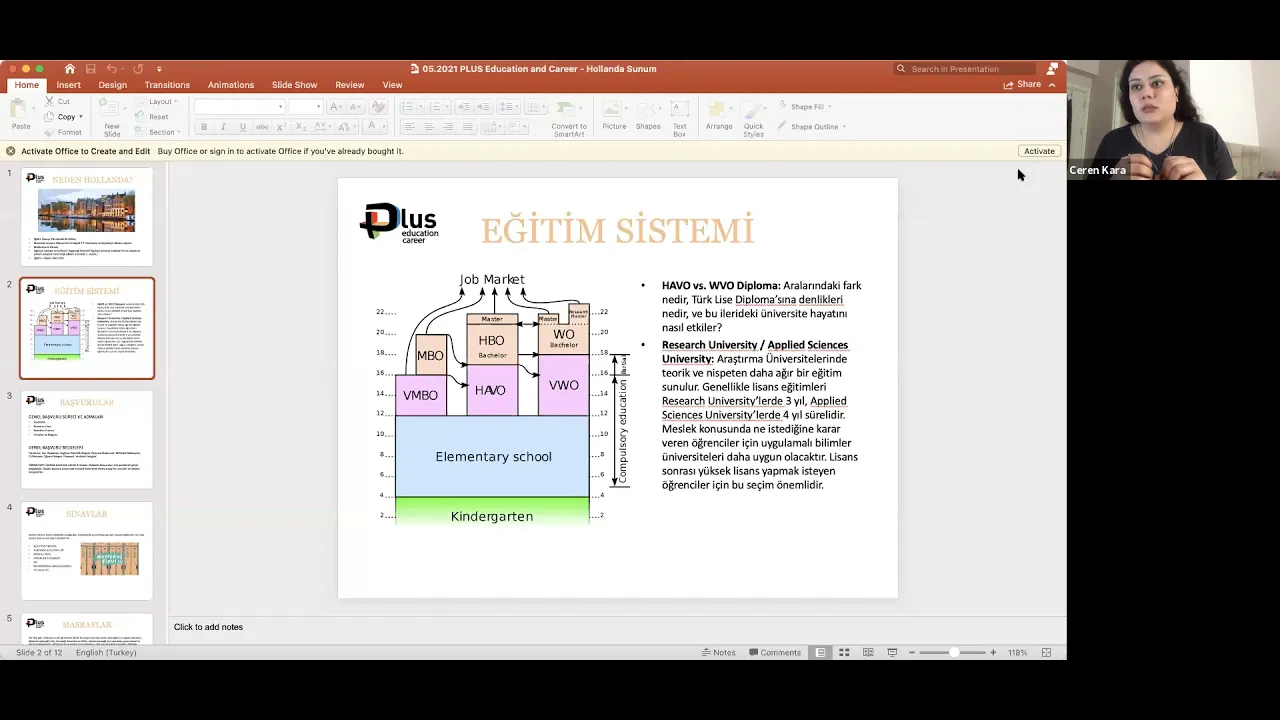1280x720 pixels.
Task: Toggle Superscript formatting
Action: (x=282, y=127)
